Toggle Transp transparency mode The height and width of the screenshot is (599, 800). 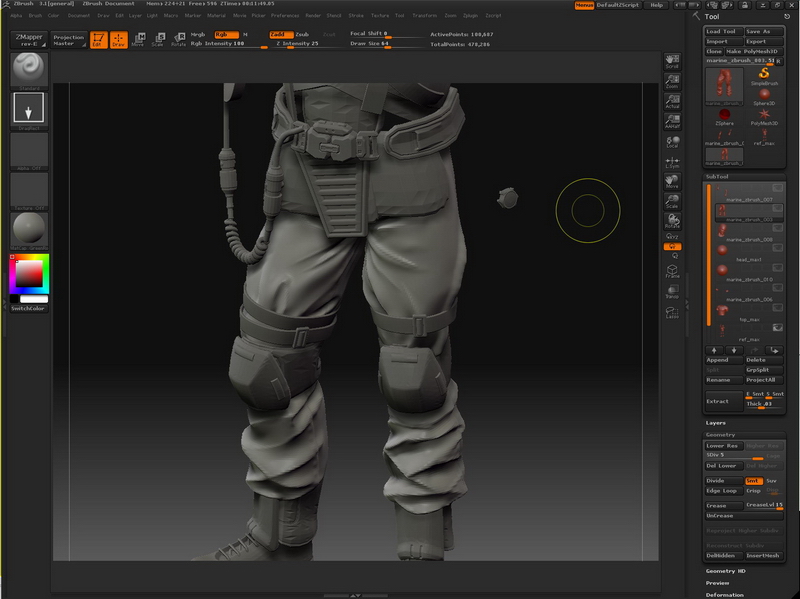(x=672, y=292)
